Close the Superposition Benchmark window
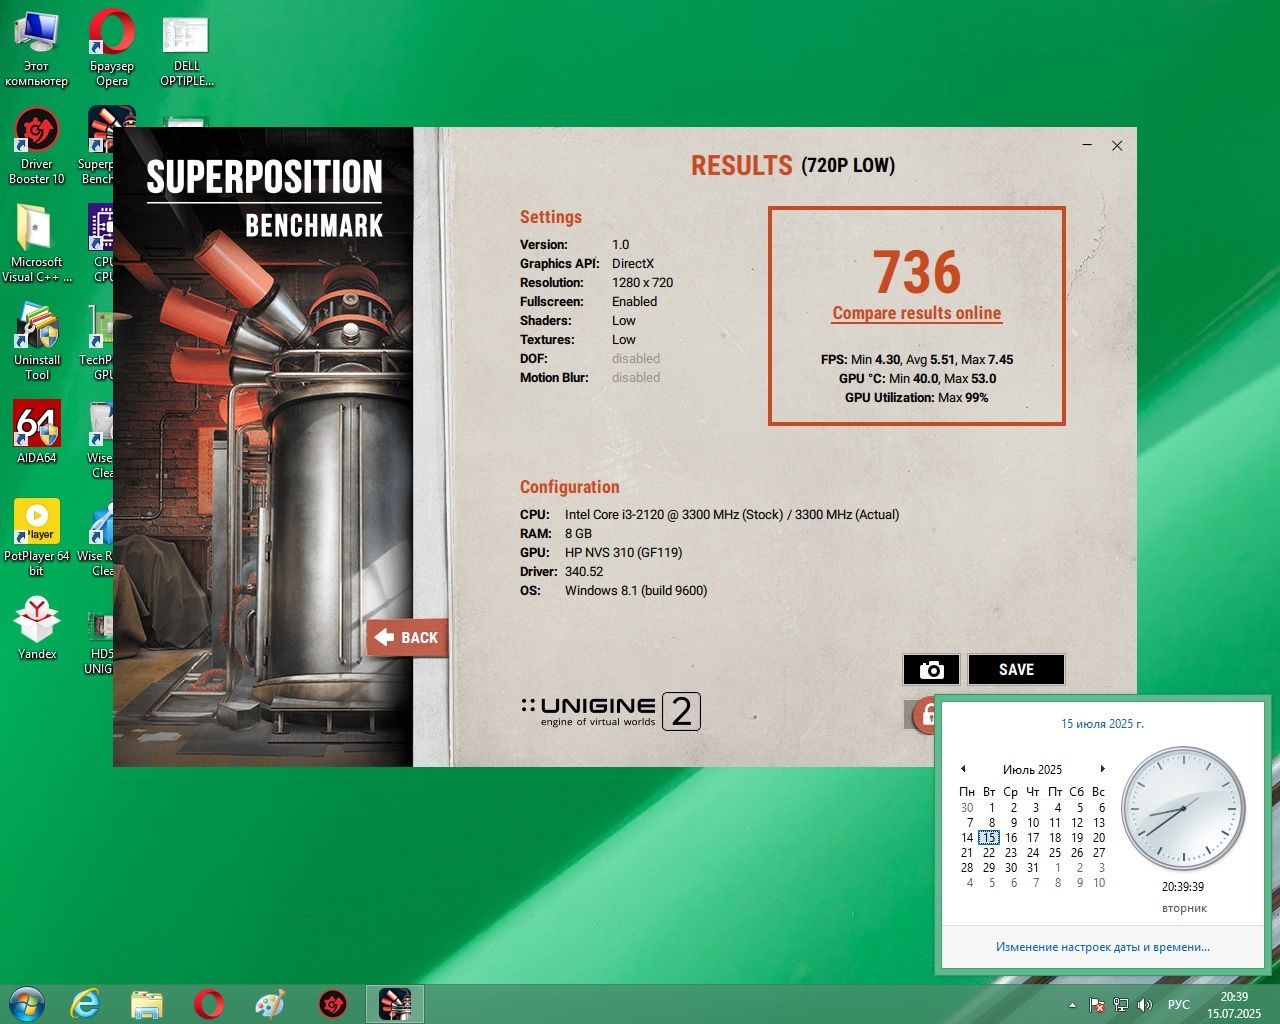Viewport: 1280px width, 1024px height. click(1117, 146)
